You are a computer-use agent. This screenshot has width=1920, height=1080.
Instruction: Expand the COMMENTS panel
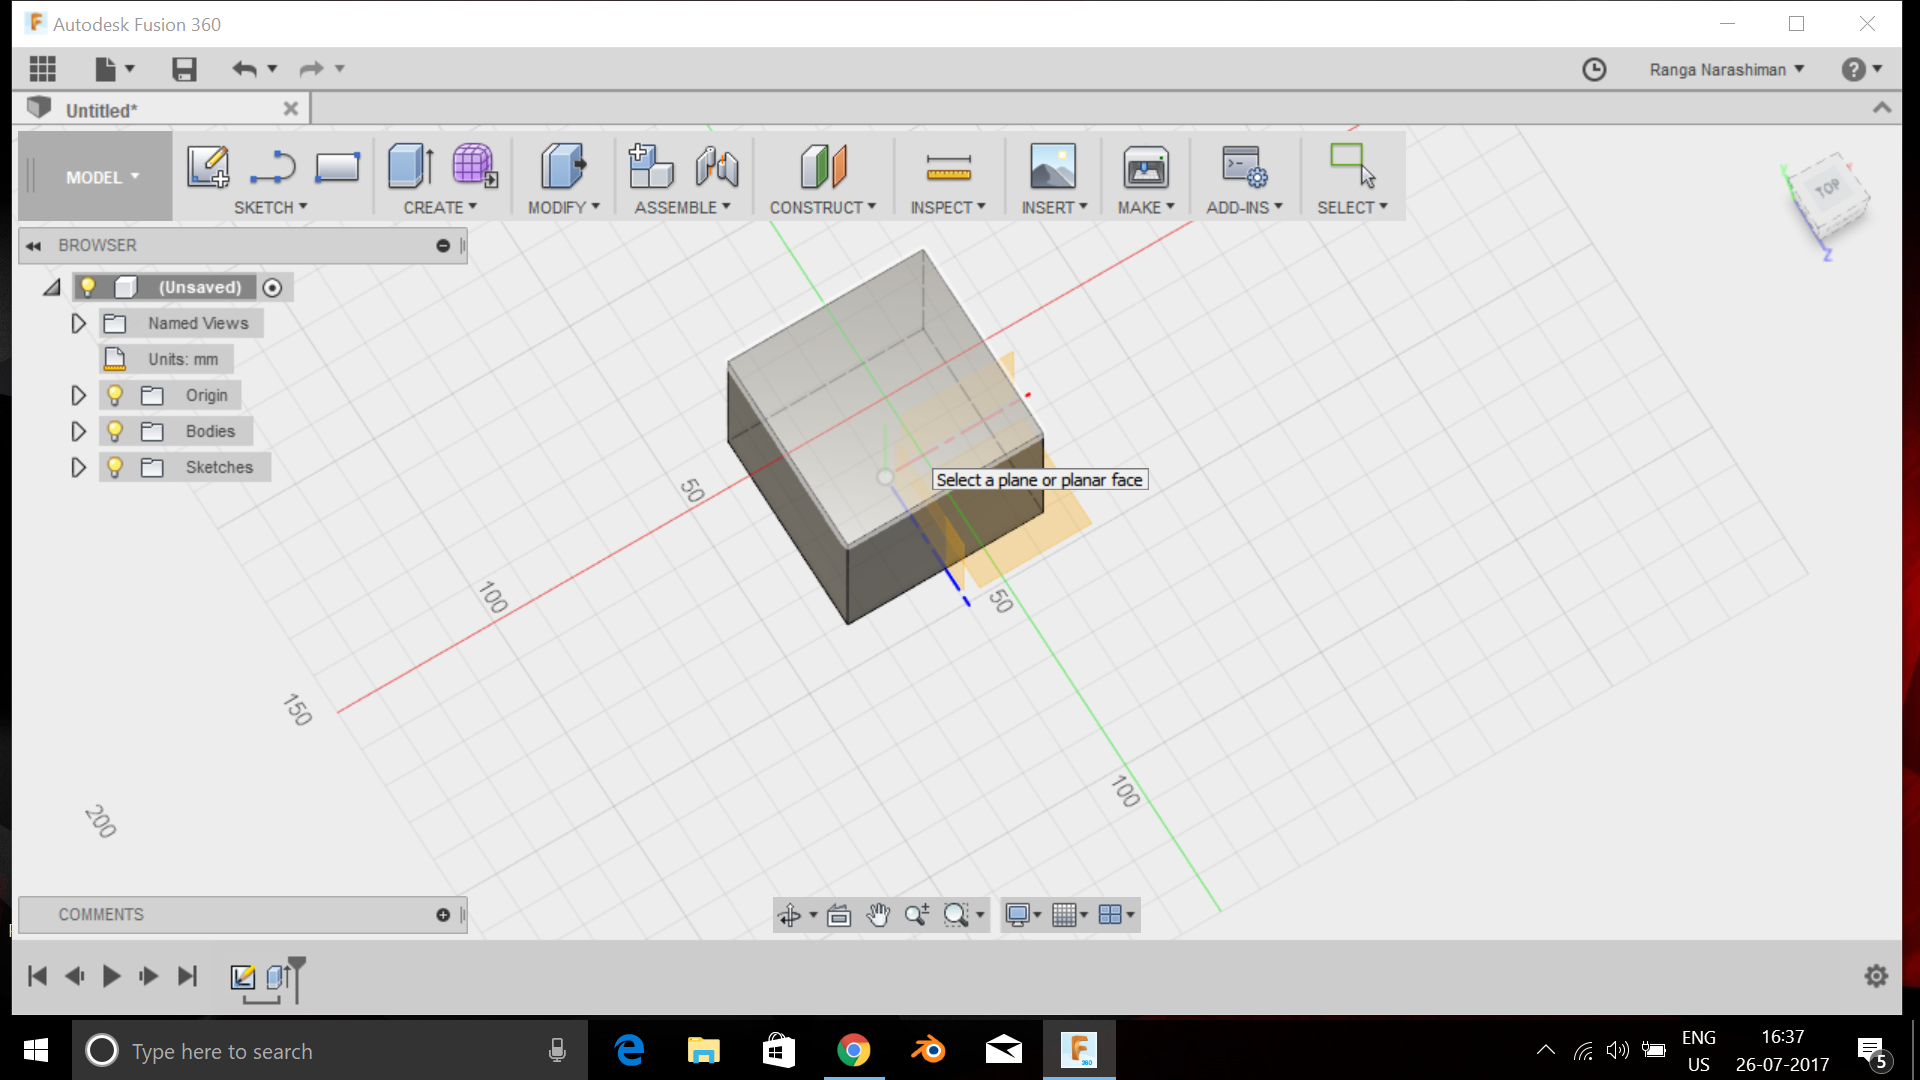(443, 915)
